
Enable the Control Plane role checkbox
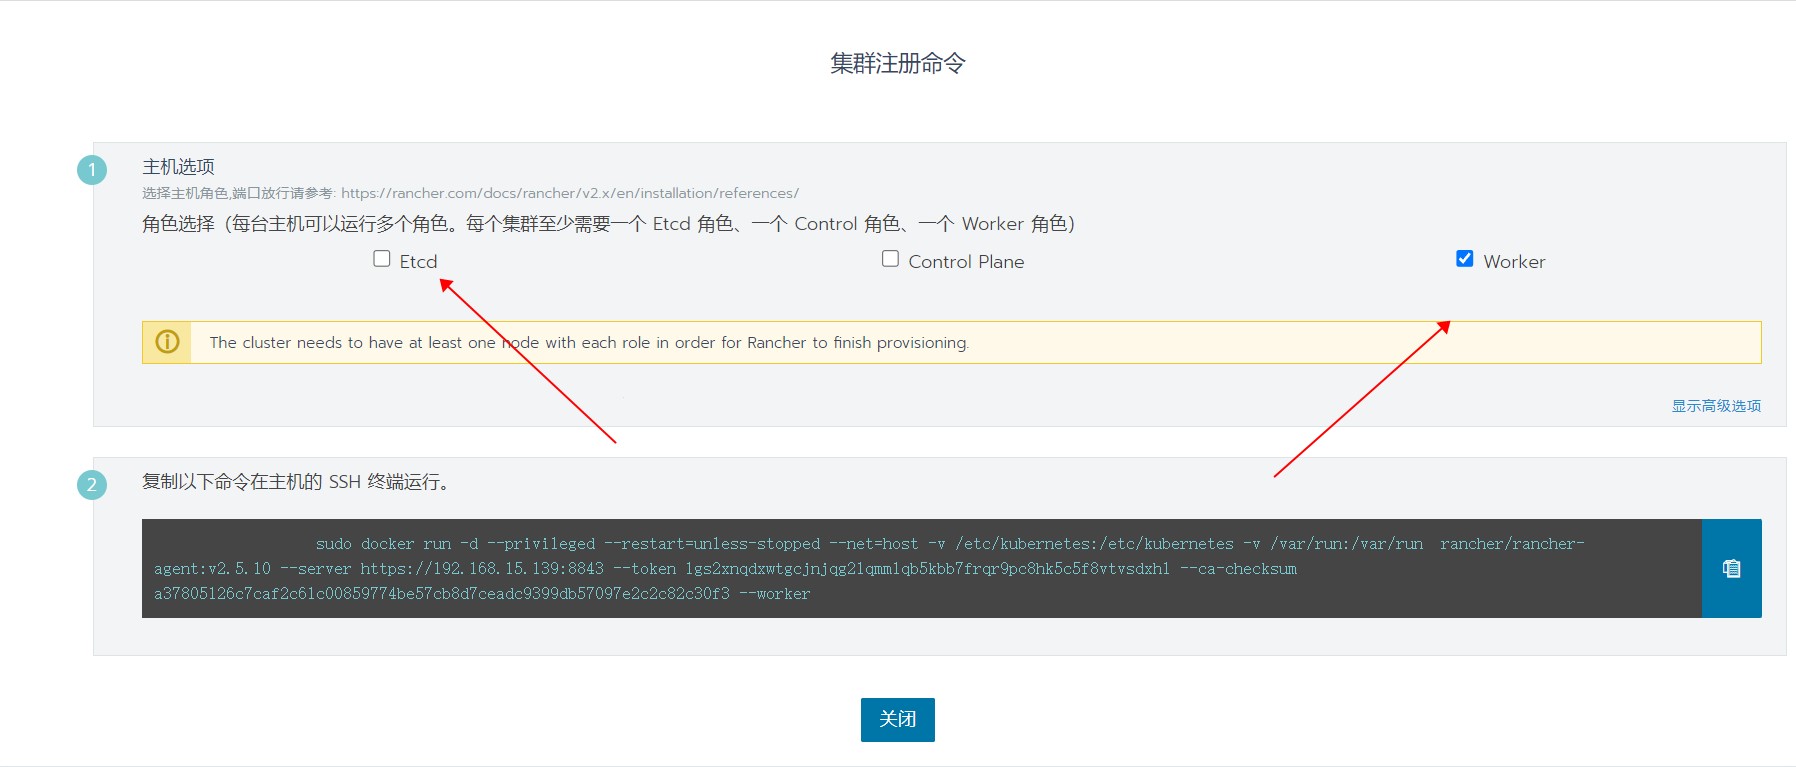[890, 259]
